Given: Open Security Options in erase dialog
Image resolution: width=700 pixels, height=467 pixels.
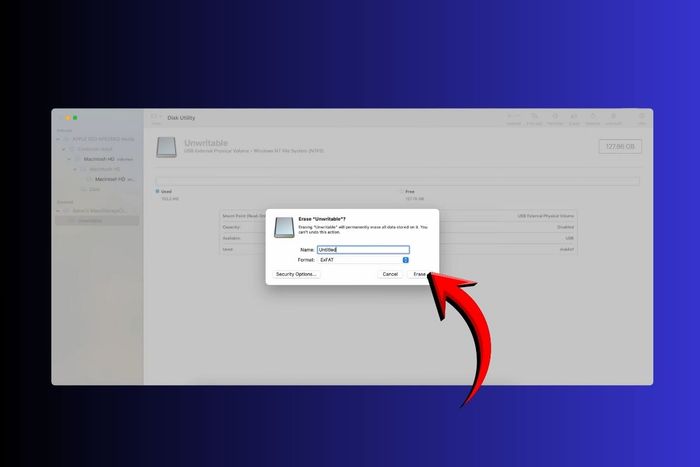Looking at the screenshot, I should pyautogui.click(x=296, y=274).
